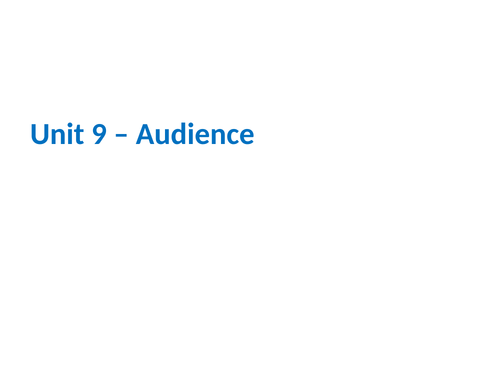Screen dimensions: 500x375
Task: Click the dash between '9' and 'Audience'
Action: (121, 135)
